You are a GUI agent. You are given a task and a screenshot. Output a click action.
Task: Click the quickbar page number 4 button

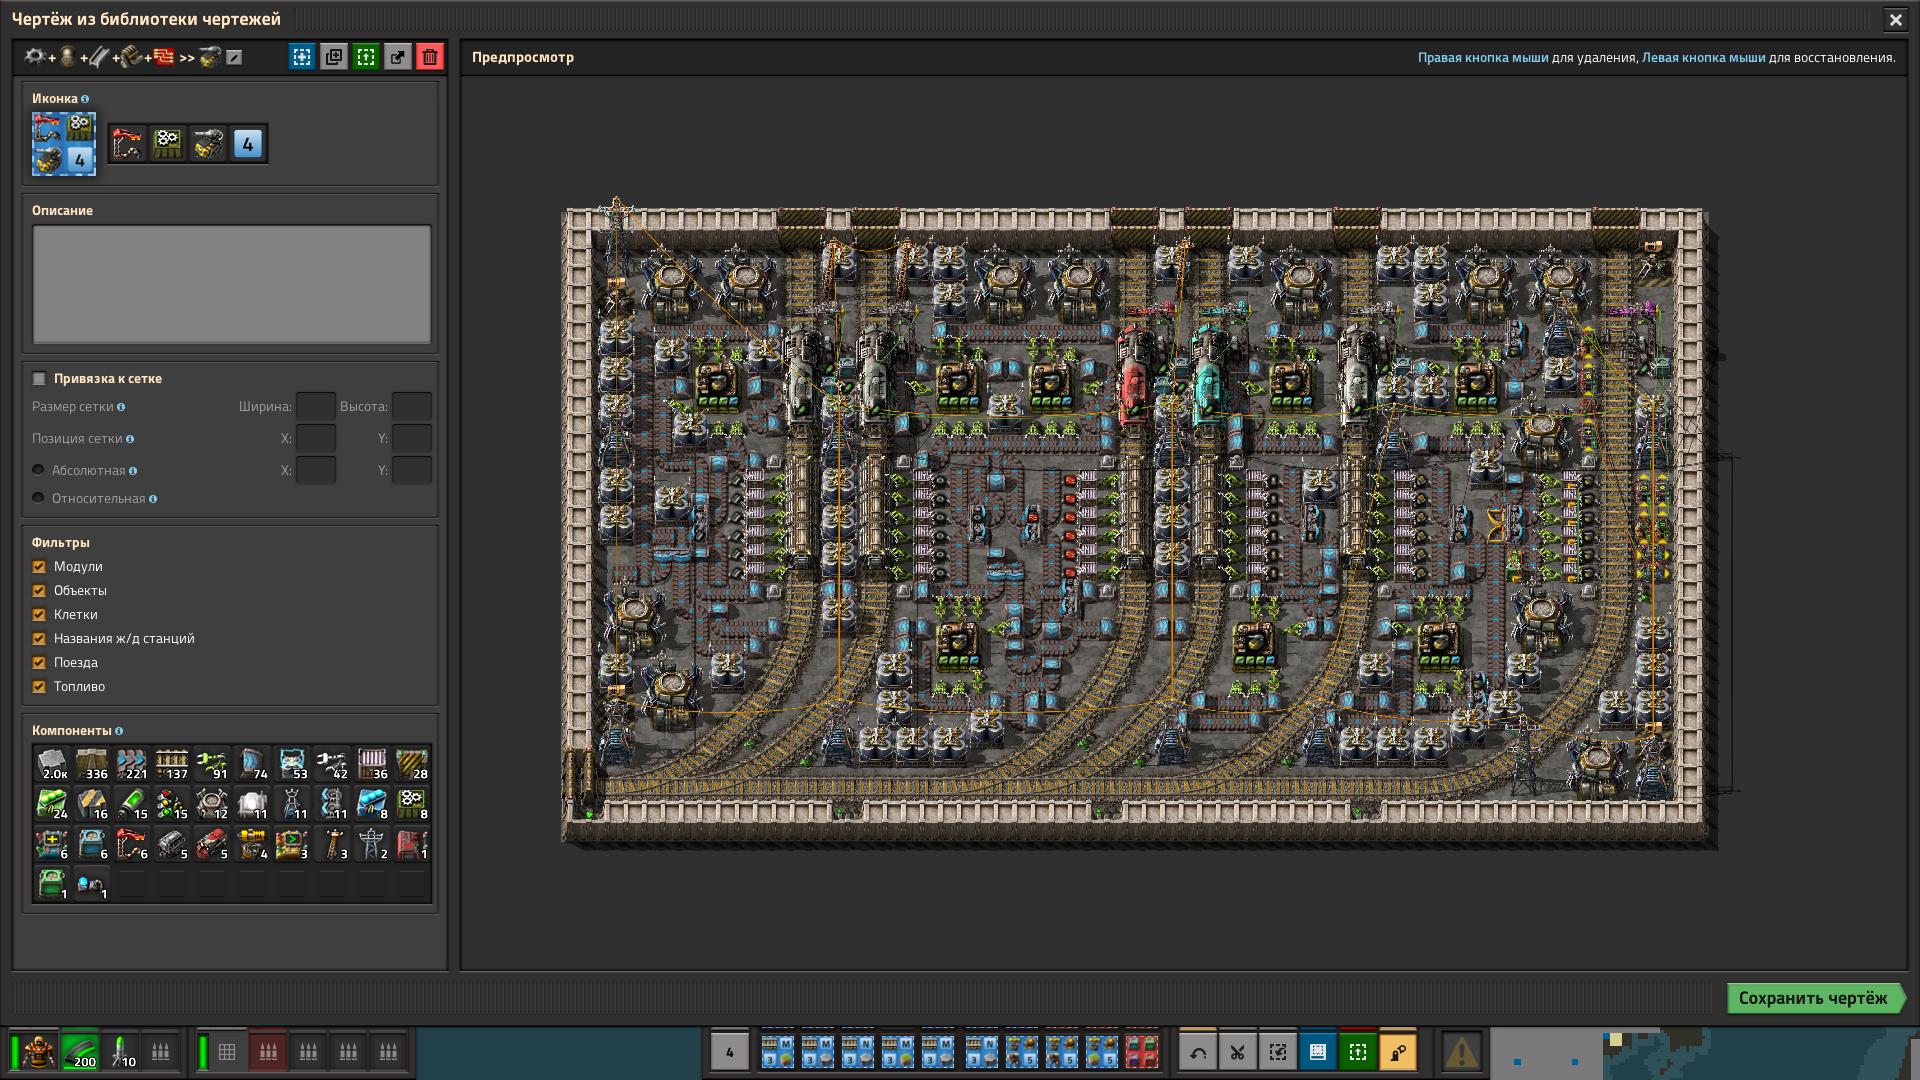click(730, 1052)
